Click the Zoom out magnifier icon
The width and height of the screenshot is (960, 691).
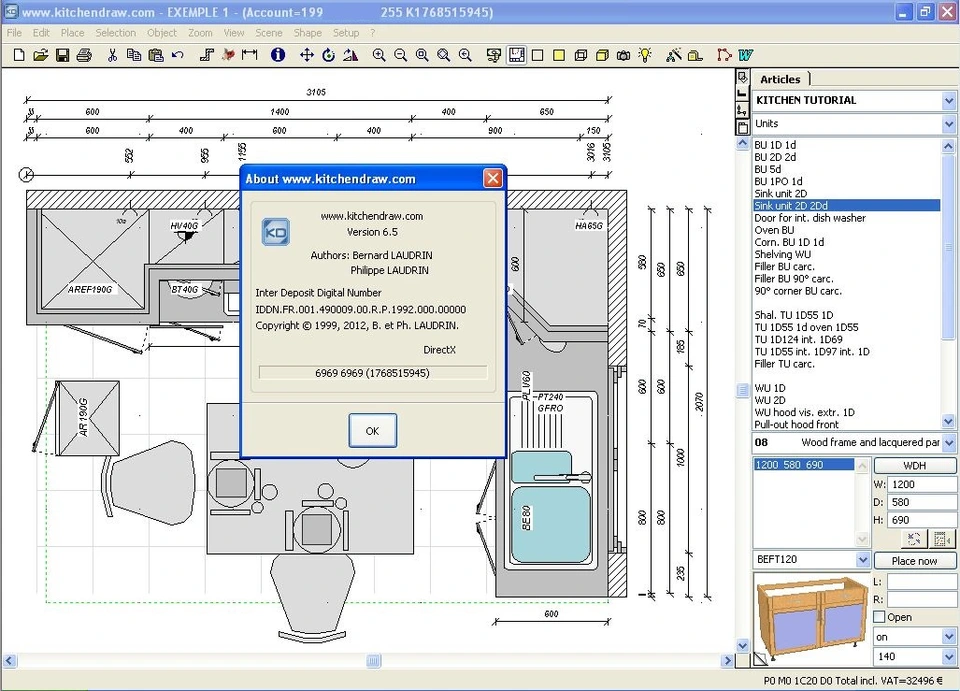[400, 55]
